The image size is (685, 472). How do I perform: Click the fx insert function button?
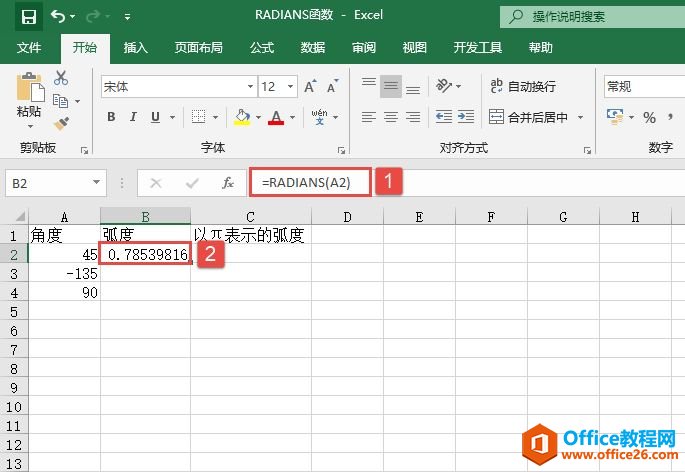coord(227,183)
